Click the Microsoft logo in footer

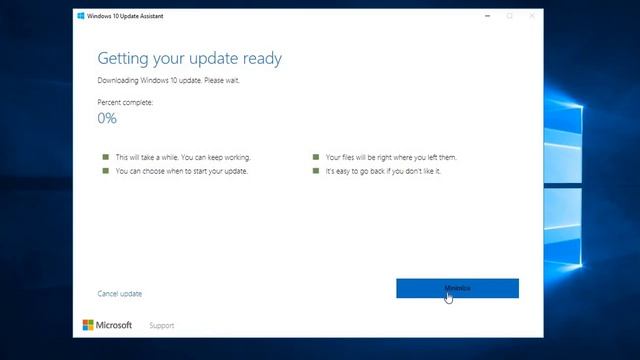click(x=107, y=325)
